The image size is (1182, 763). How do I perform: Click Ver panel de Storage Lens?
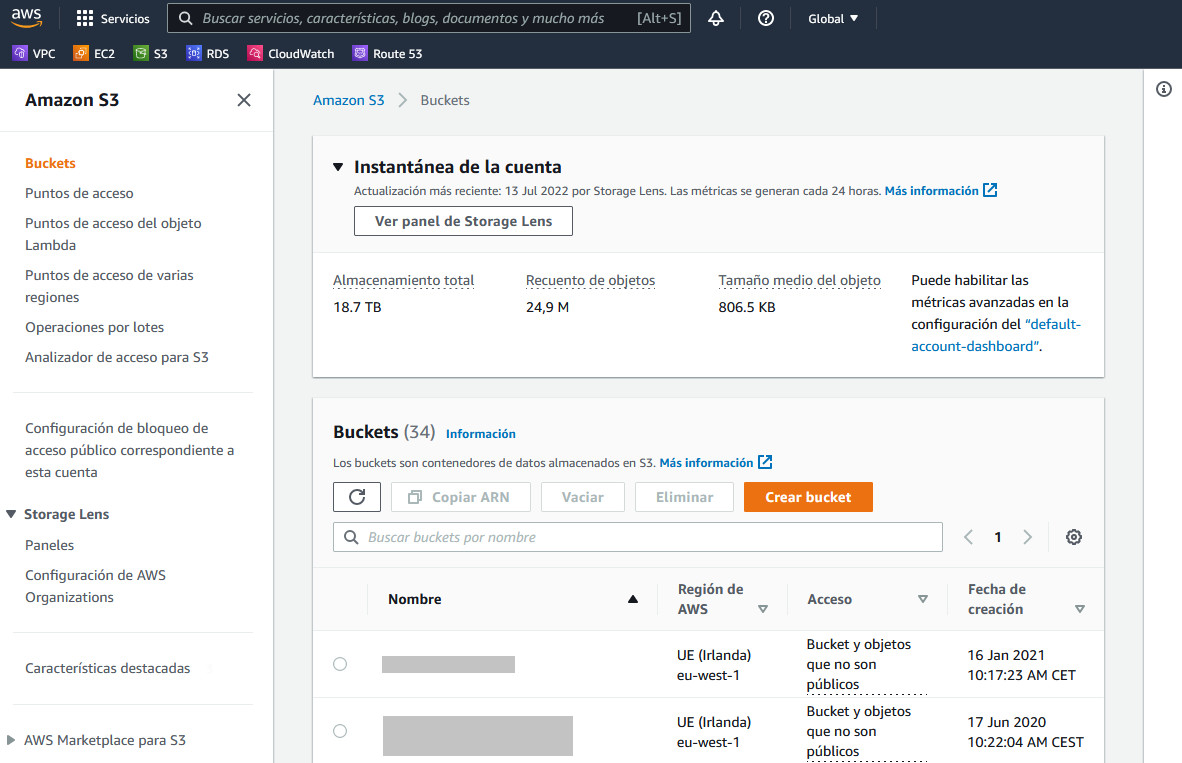pos(463,221)
